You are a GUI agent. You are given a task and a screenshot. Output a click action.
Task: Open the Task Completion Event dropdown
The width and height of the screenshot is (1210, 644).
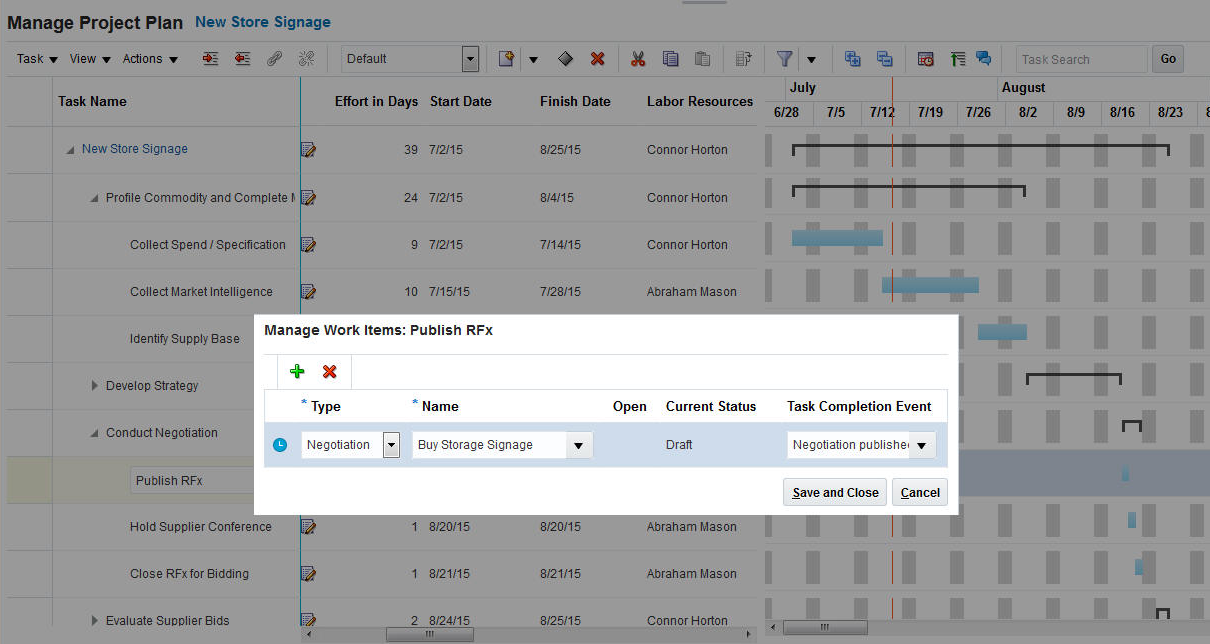(x=922, y=445)
